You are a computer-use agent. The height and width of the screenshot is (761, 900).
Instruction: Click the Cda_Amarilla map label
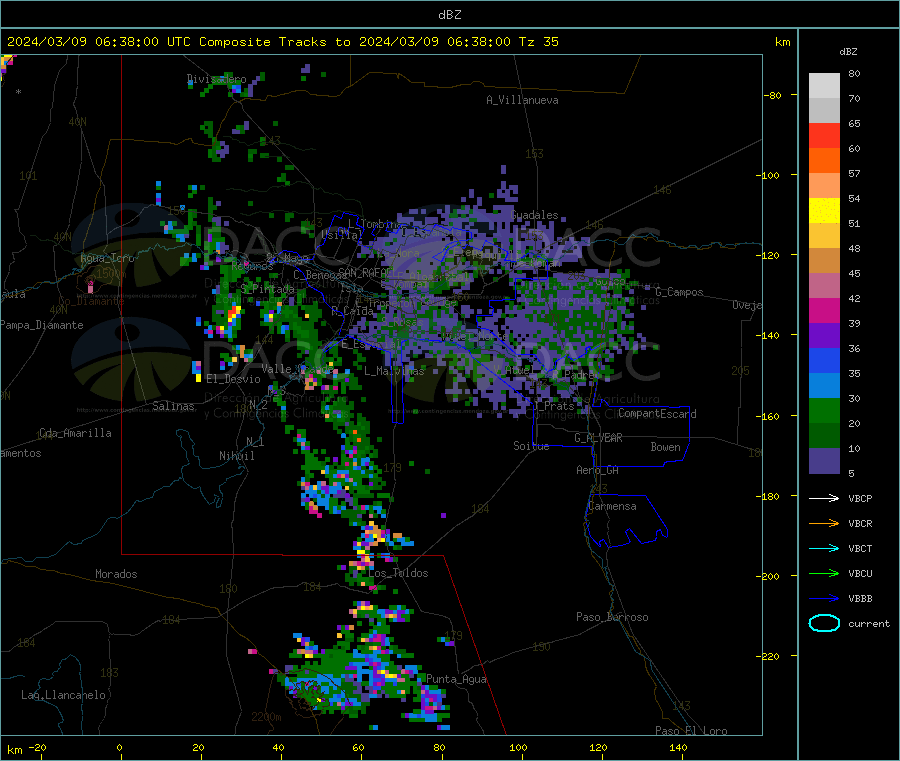point(75,433)
